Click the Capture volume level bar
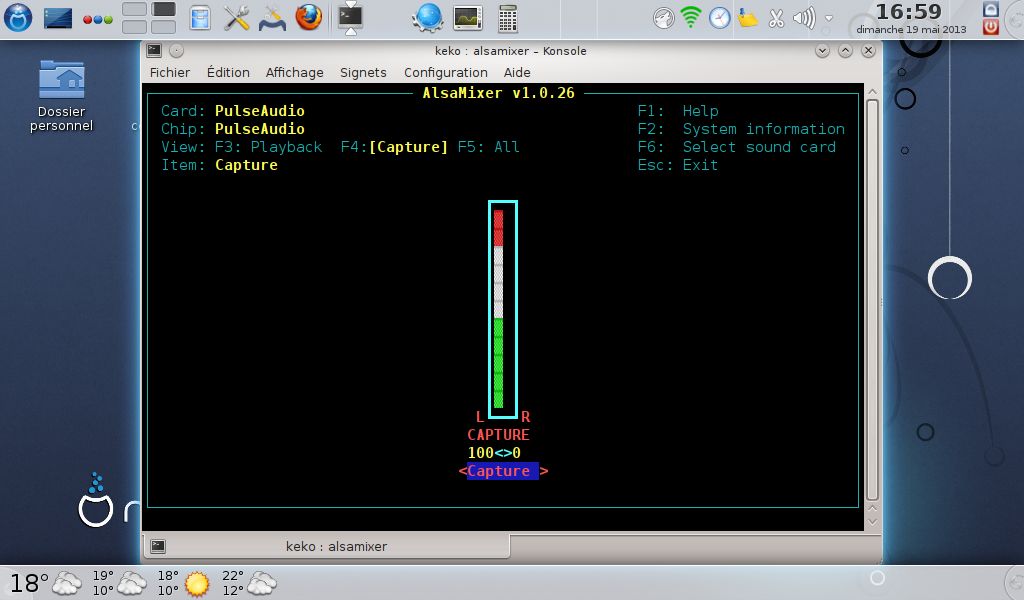The image size is (1024, 600). (502, 309)
